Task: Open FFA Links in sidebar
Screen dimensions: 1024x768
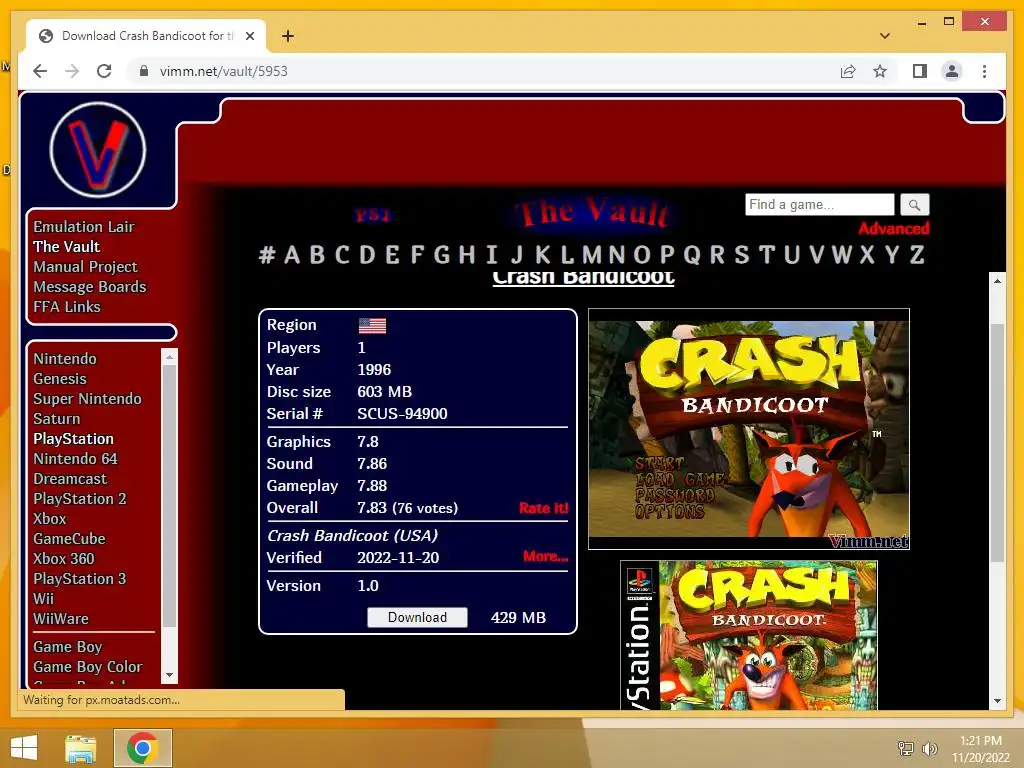Action: click(67, 306)
